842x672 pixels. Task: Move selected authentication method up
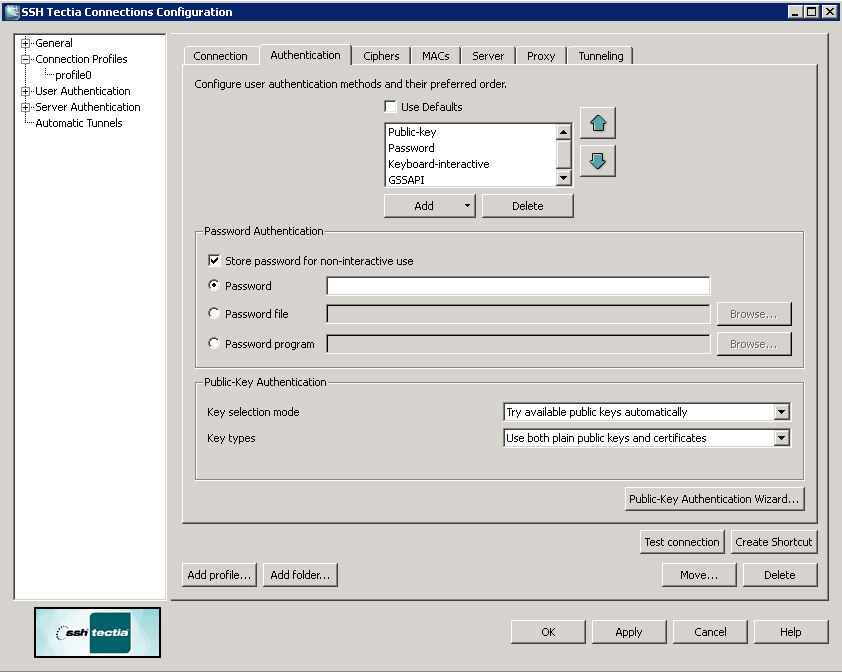[x=597, y=122]
